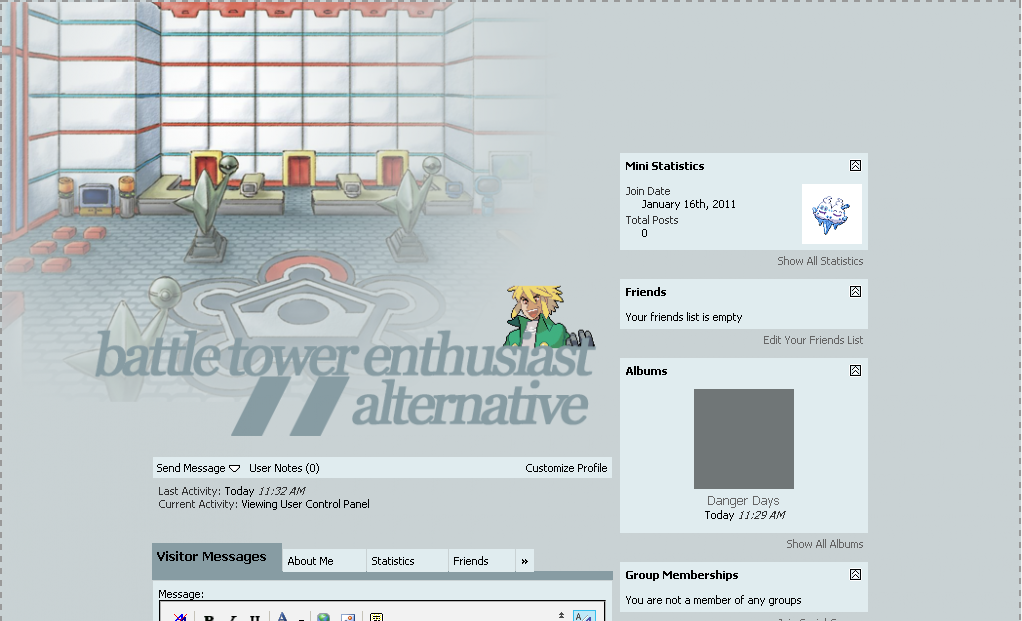
Task: Collapse the Mini Statistics block
Action: [855, 166]
